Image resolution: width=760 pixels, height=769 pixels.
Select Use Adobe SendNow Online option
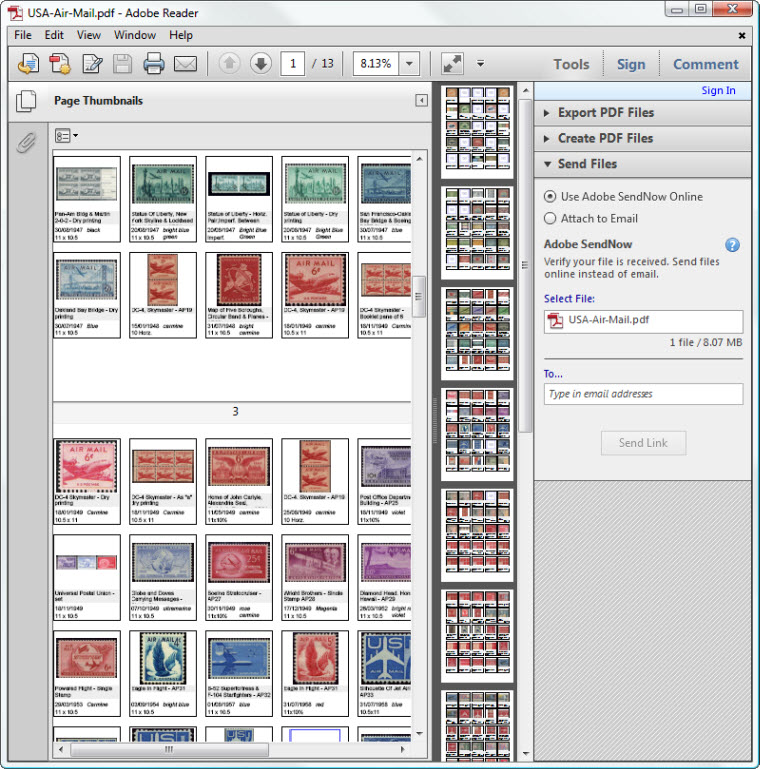(x=550, y=197)
